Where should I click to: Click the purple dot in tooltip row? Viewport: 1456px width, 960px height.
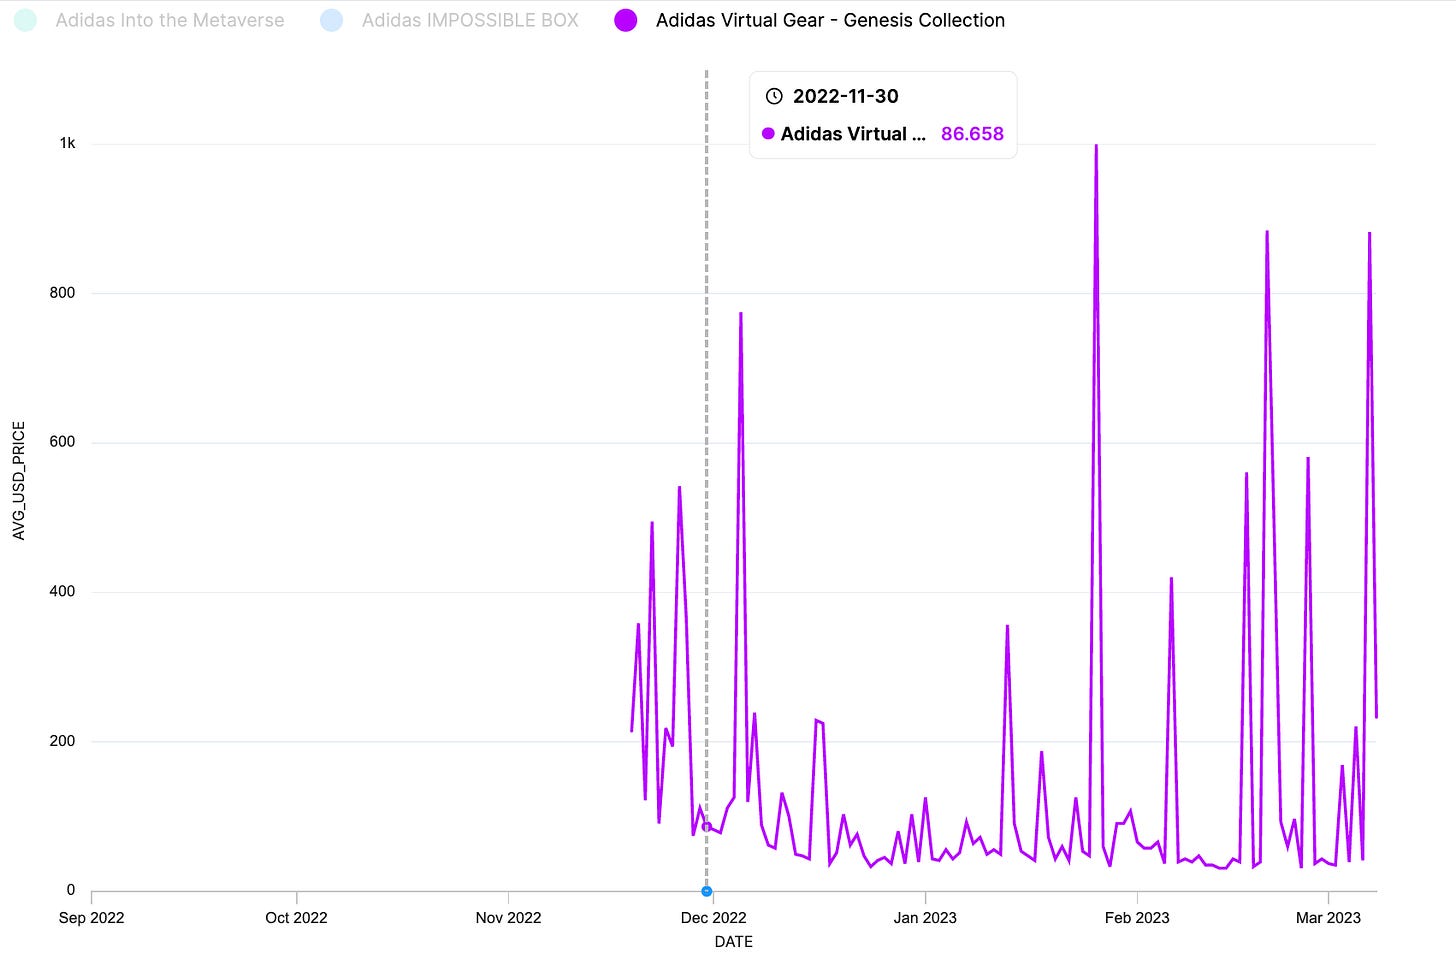768,134
